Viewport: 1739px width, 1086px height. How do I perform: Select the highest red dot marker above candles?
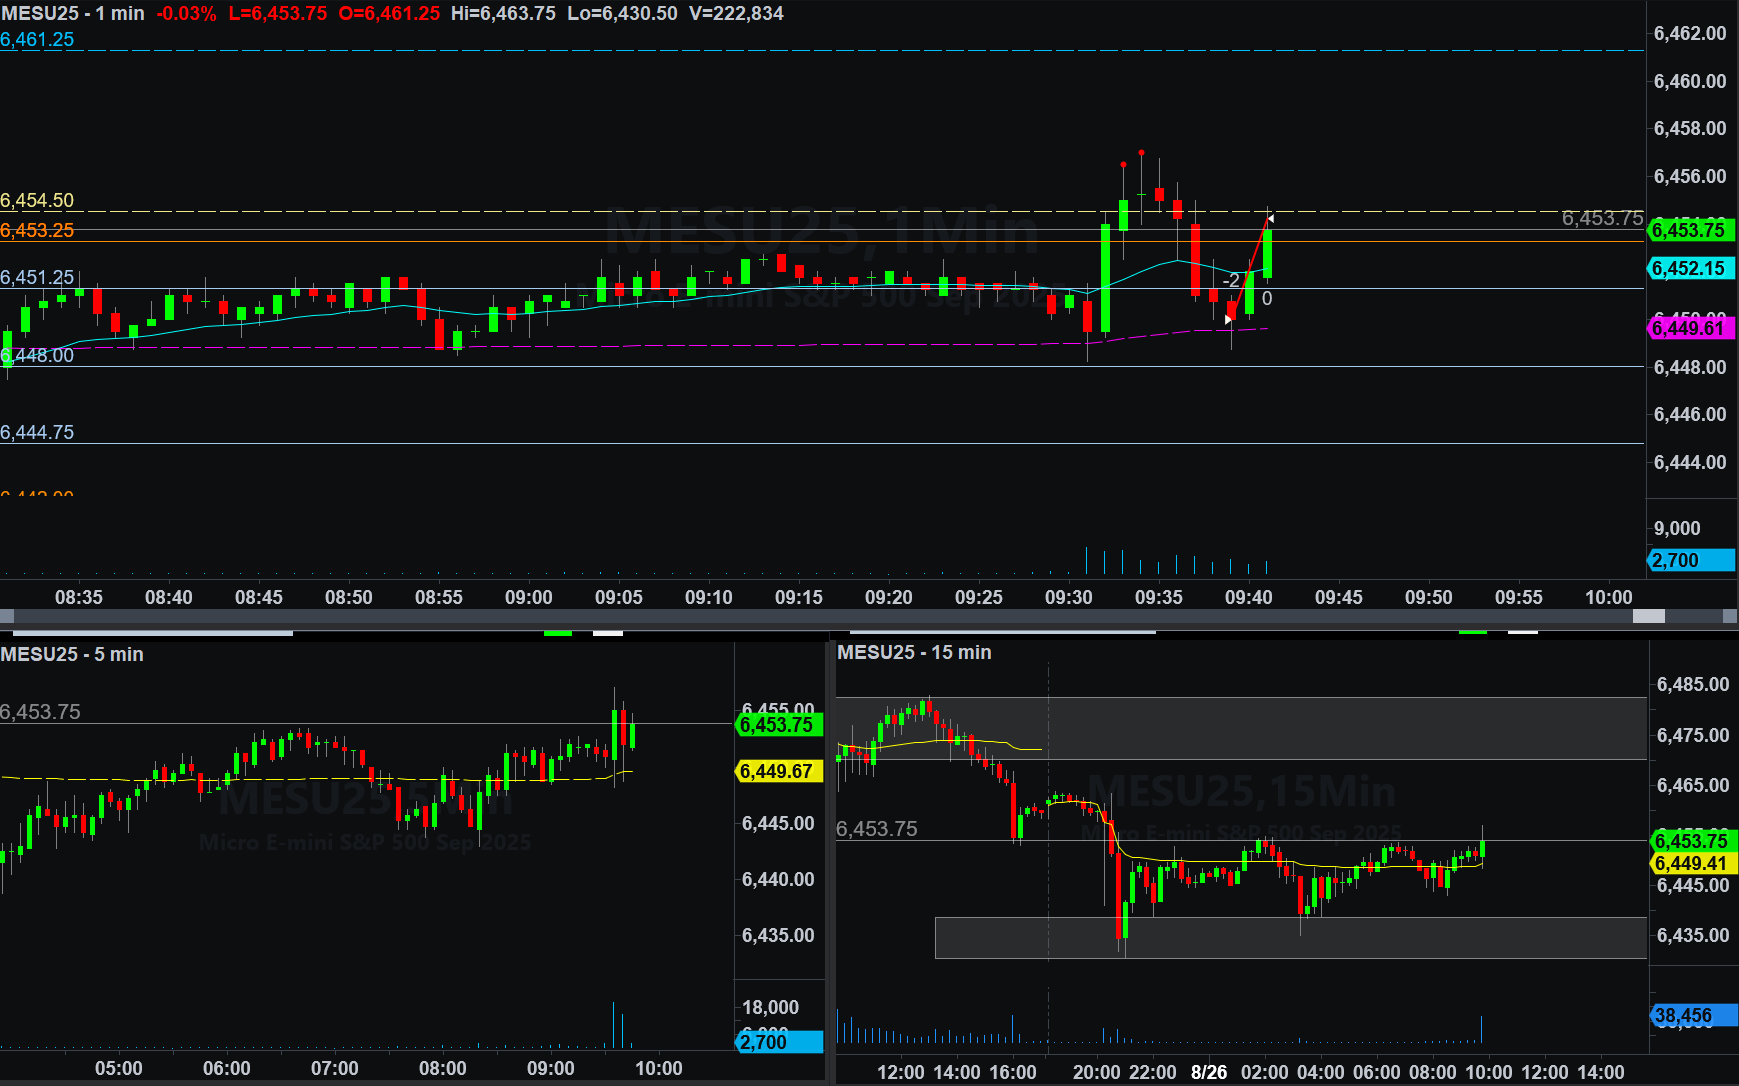tap(1141, 153)
